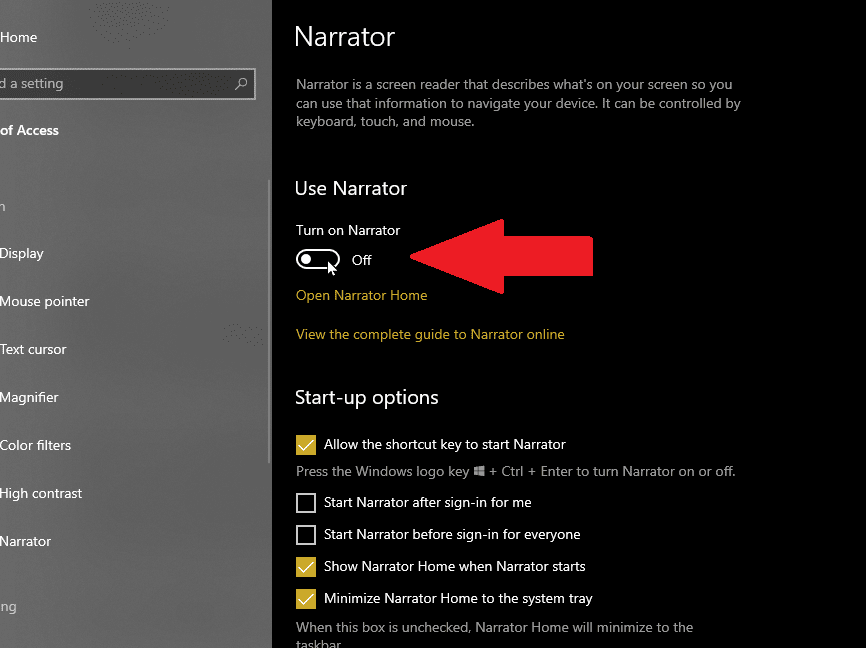Click the Windows logo key shortcut hint text

point(515,471)
